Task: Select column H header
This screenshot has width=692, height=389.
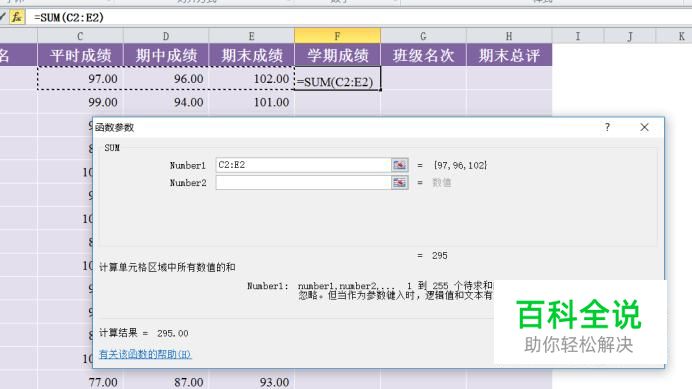Action: [509, 36]
